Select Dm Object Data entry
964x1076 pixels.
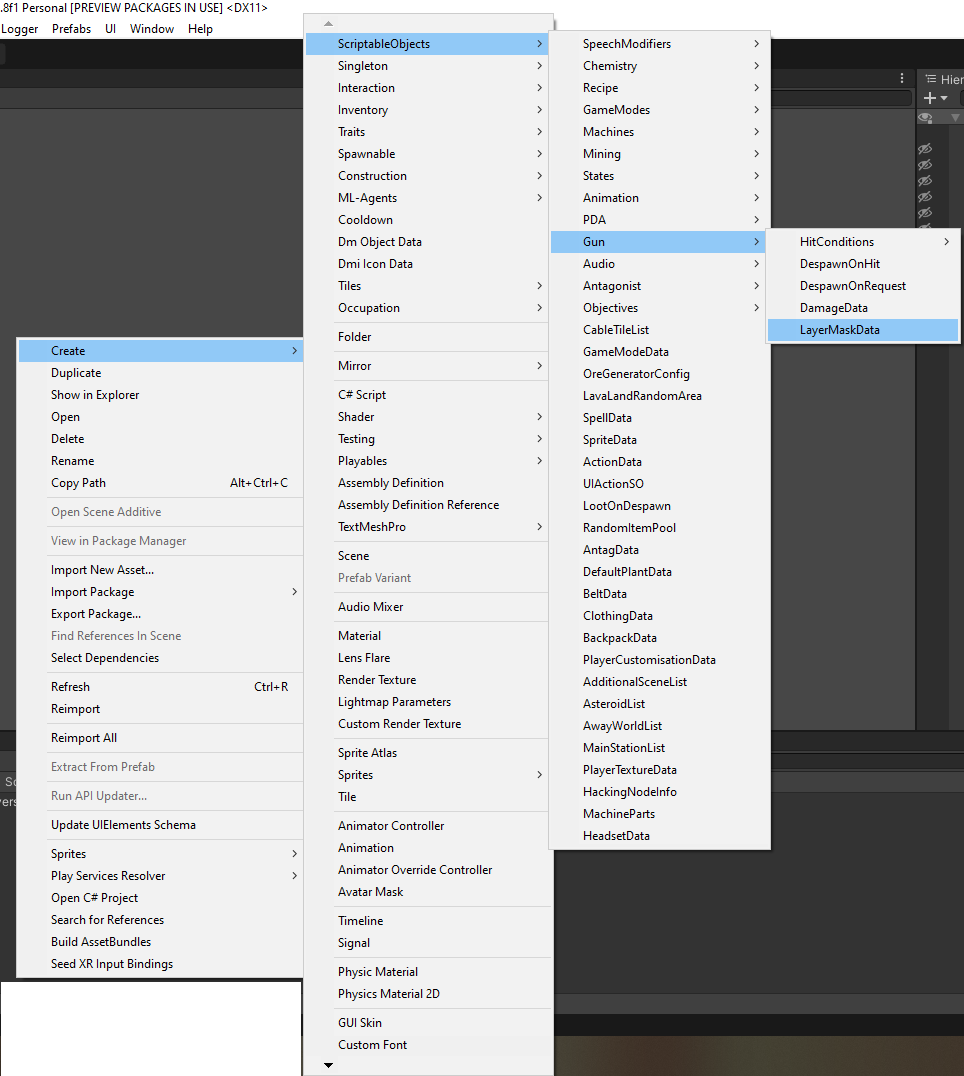click(x=427, y=242)
